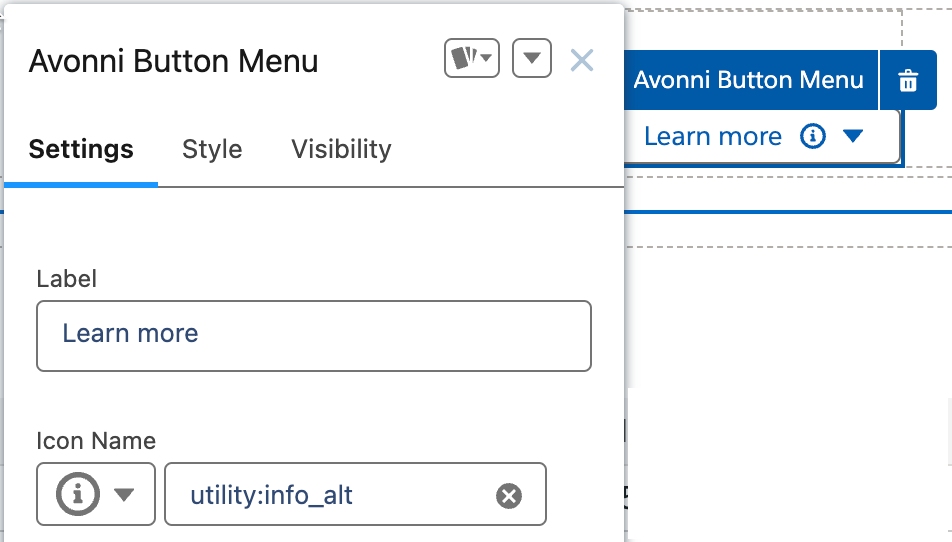Open the panel options dropdown arrow

pyautogui.click(x=532, y=60)
